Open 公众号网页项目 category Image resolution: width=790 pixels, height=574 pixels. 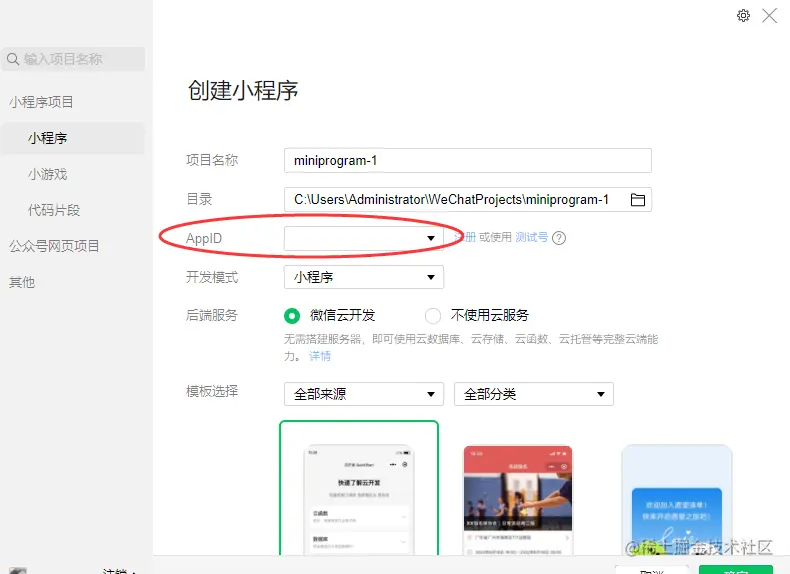coord(54,246)
